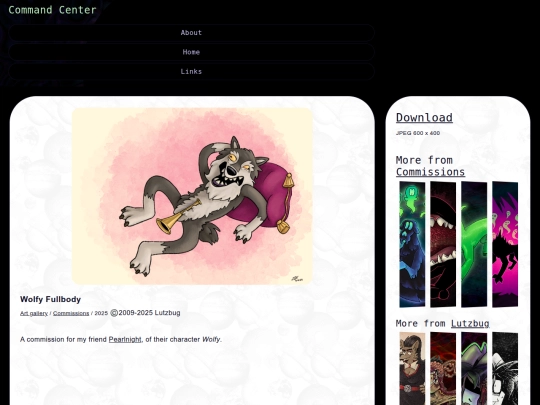Open the red monster Lutzbug thumbnail
Image resolution: width=540 pixels, height=405 pixels.
443,368
